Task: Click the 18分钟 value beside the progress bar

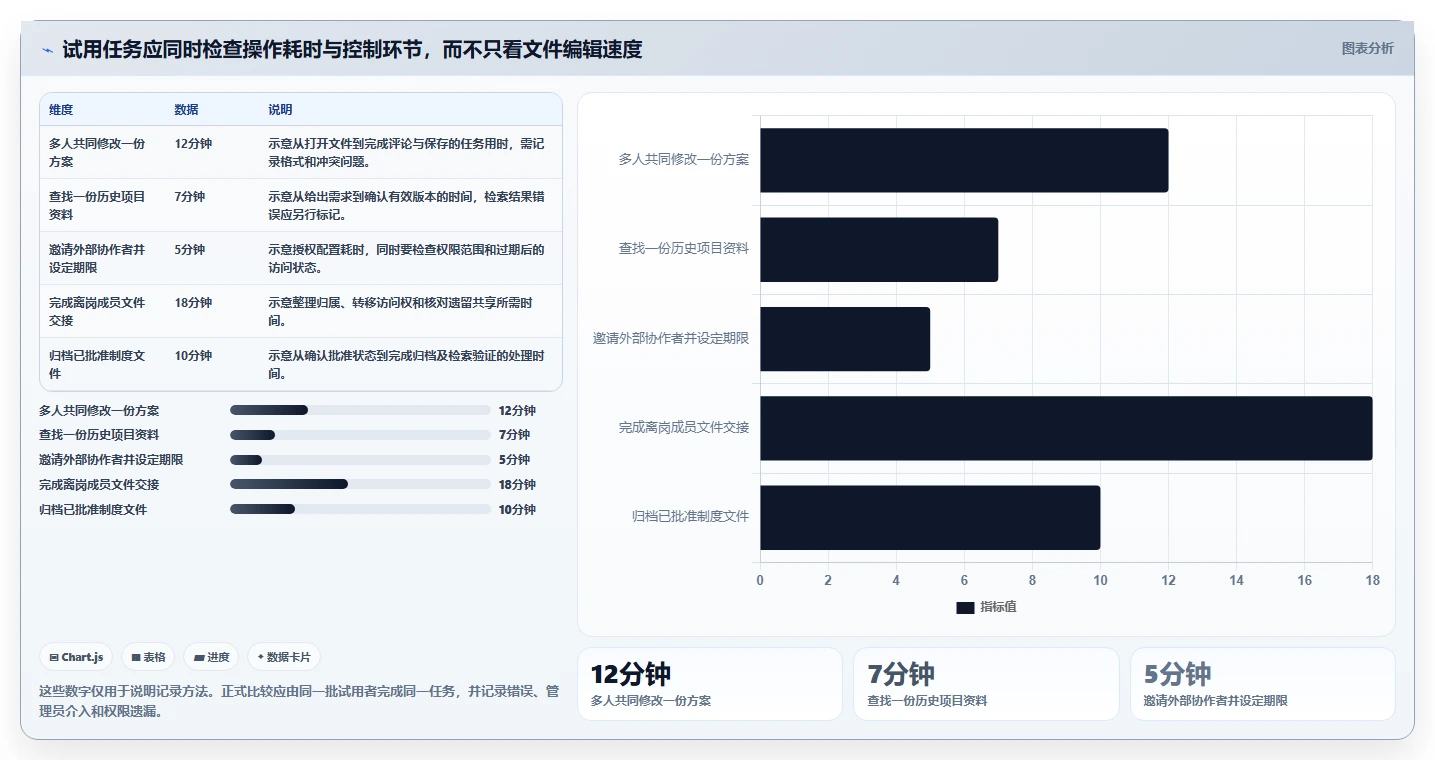Action: pos(517,485)
